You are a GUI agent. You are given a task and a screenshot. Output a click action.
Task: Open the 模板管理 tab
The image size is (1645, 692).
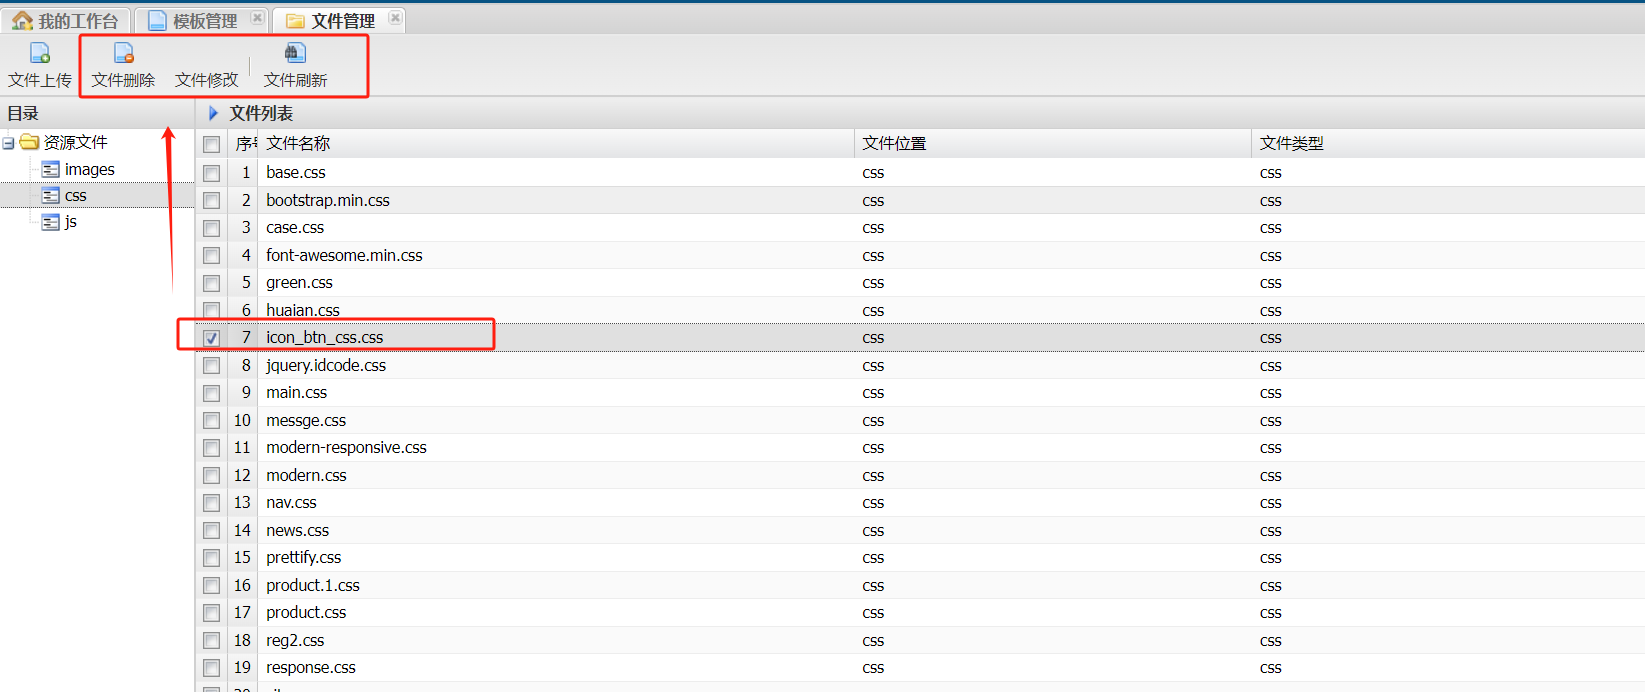195,21
